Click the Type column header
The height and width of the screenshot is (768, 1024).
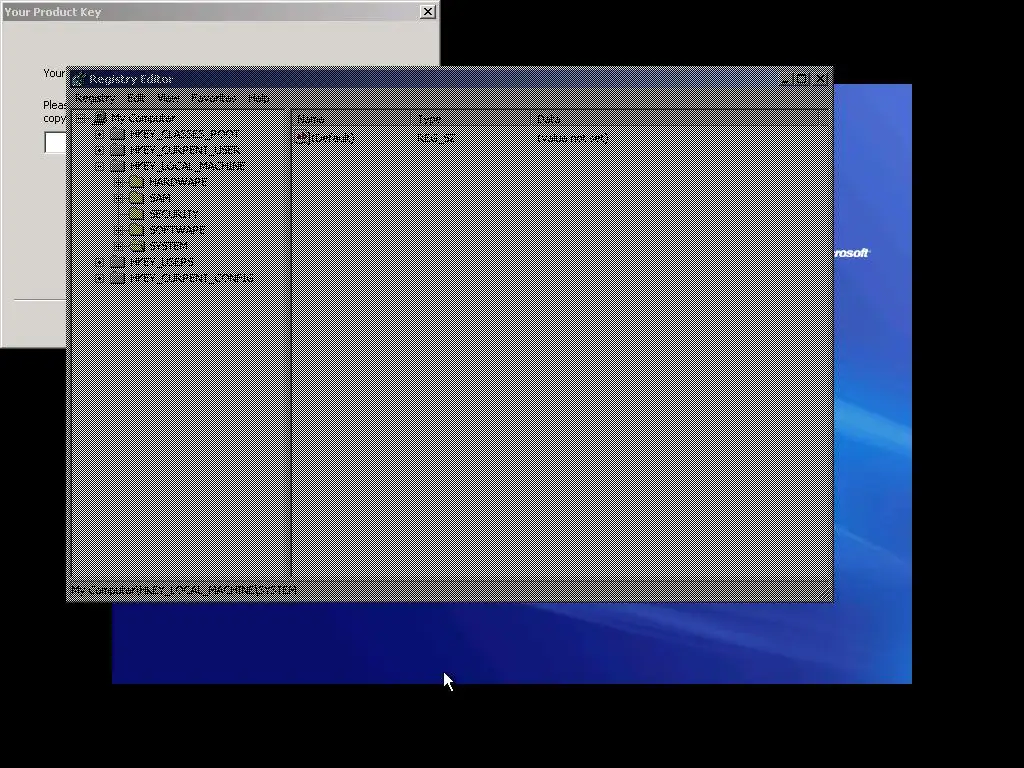(472, 119)
